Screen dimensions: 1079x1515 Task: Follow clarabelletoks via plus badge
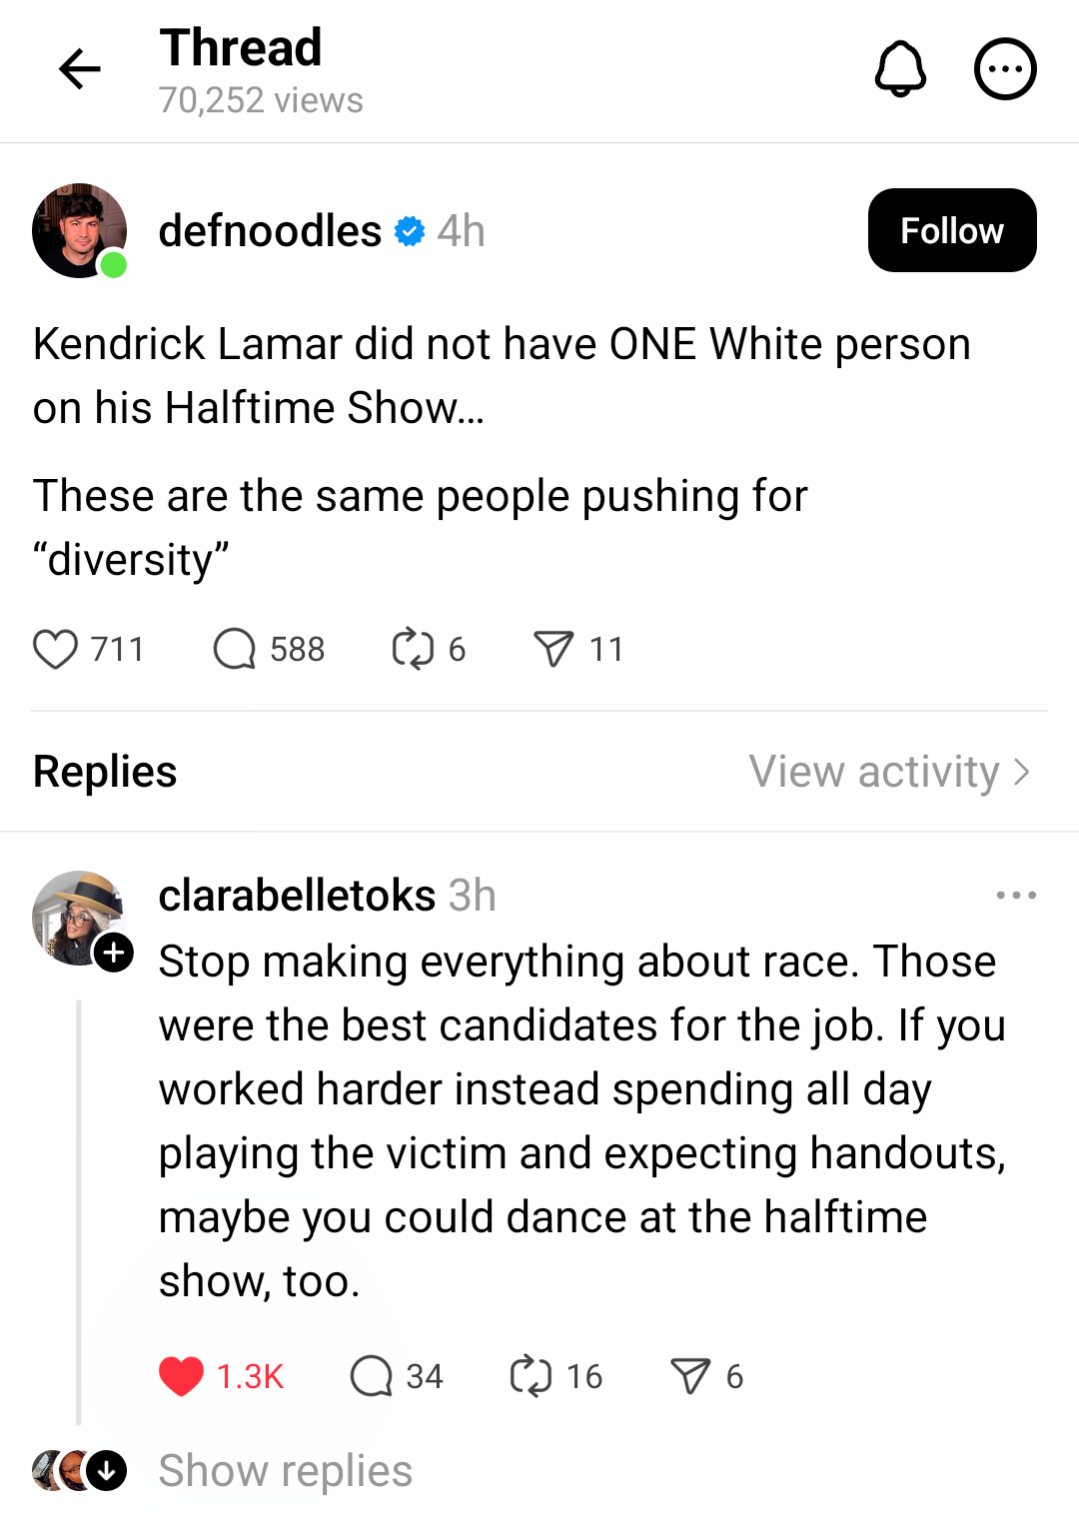point(114,952)
